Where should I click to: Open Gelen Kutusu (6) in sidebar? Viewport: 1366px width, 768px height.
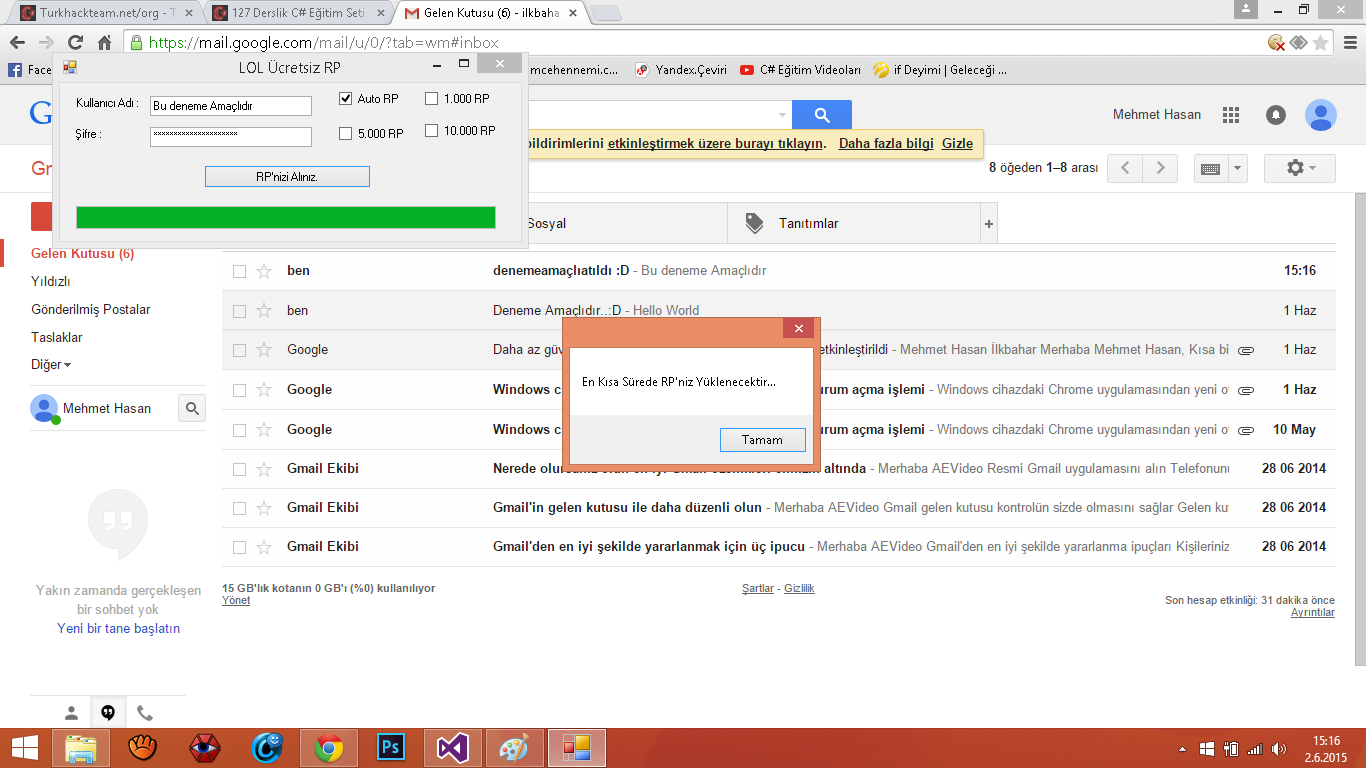pyautogui.click(x=83, y=254)
